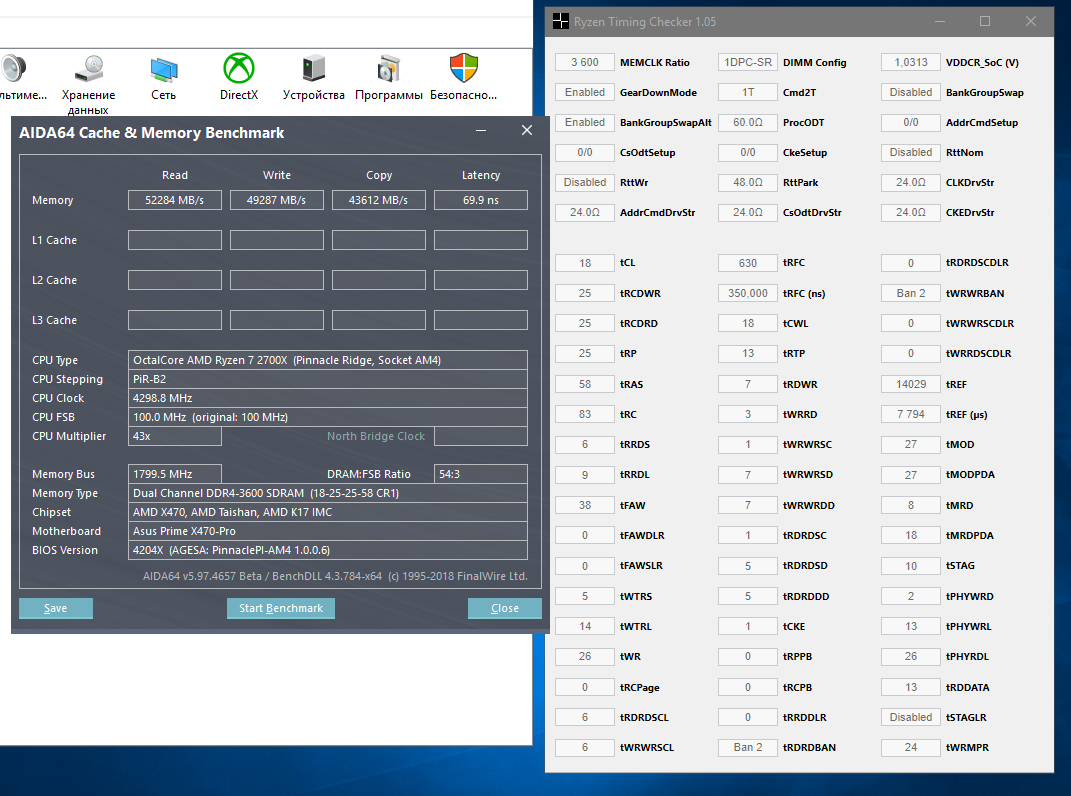
Task: Click BankGroupSwapAlt Enabled value
Action: click(585, 122)
